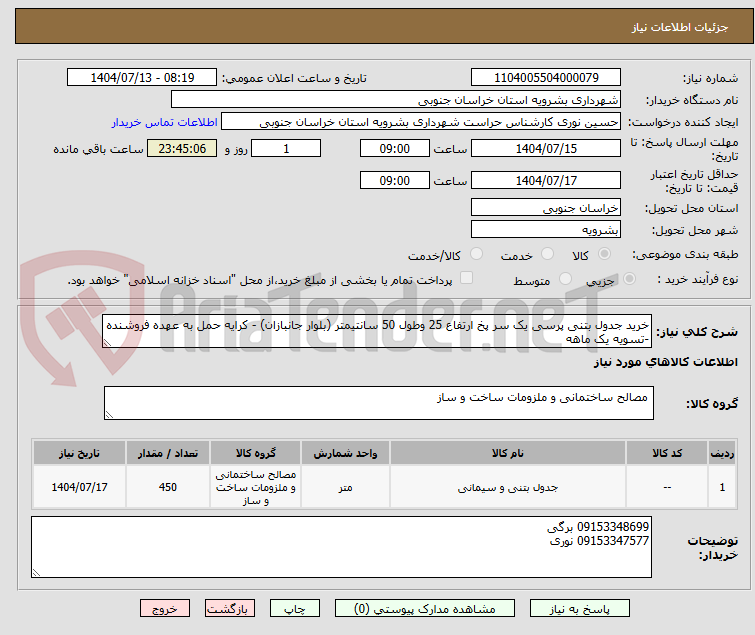Viewport: 755px width, 635px height.
Task: Click the بازگشت back button
Action: [x=229, y=609]
